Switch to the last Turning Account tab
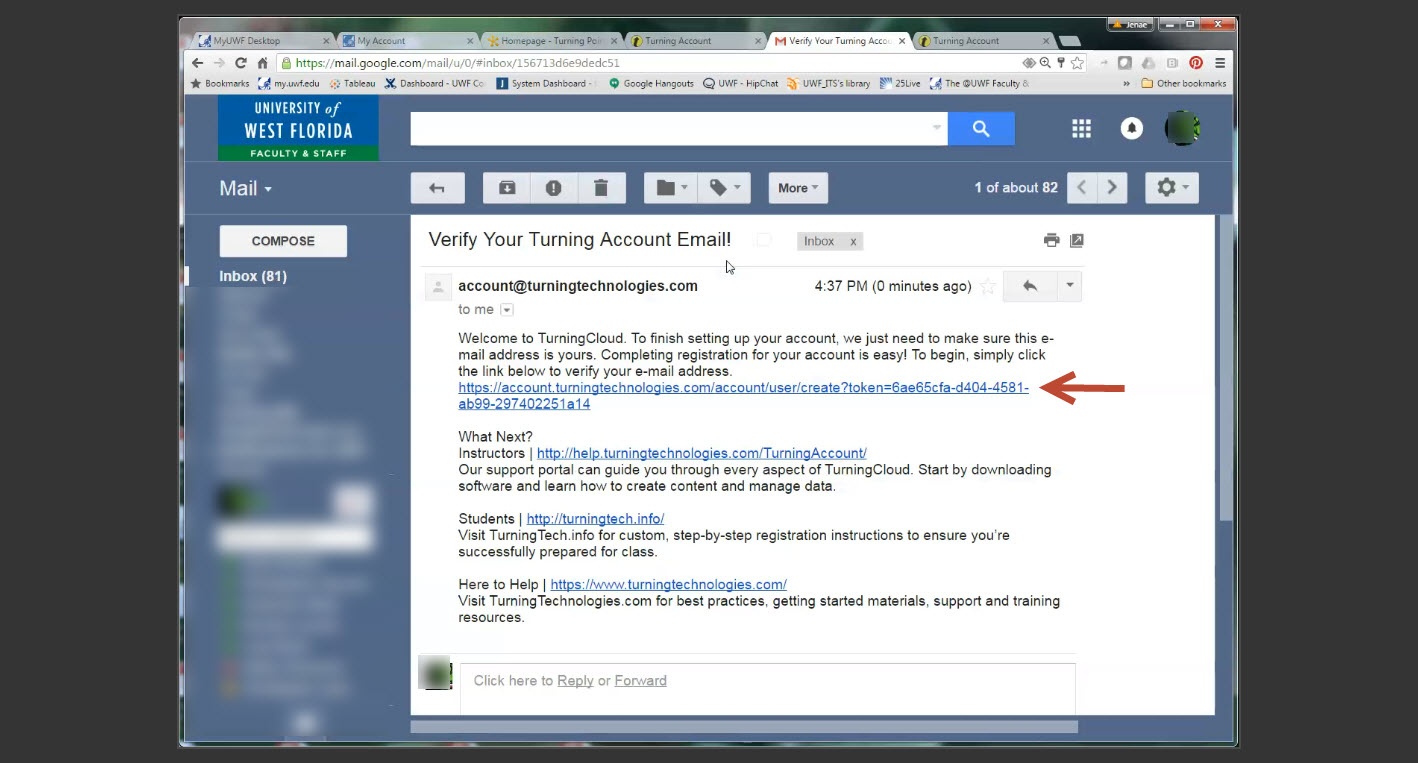This screenshot has width=1418, height=763. click(x=983, y=41)
